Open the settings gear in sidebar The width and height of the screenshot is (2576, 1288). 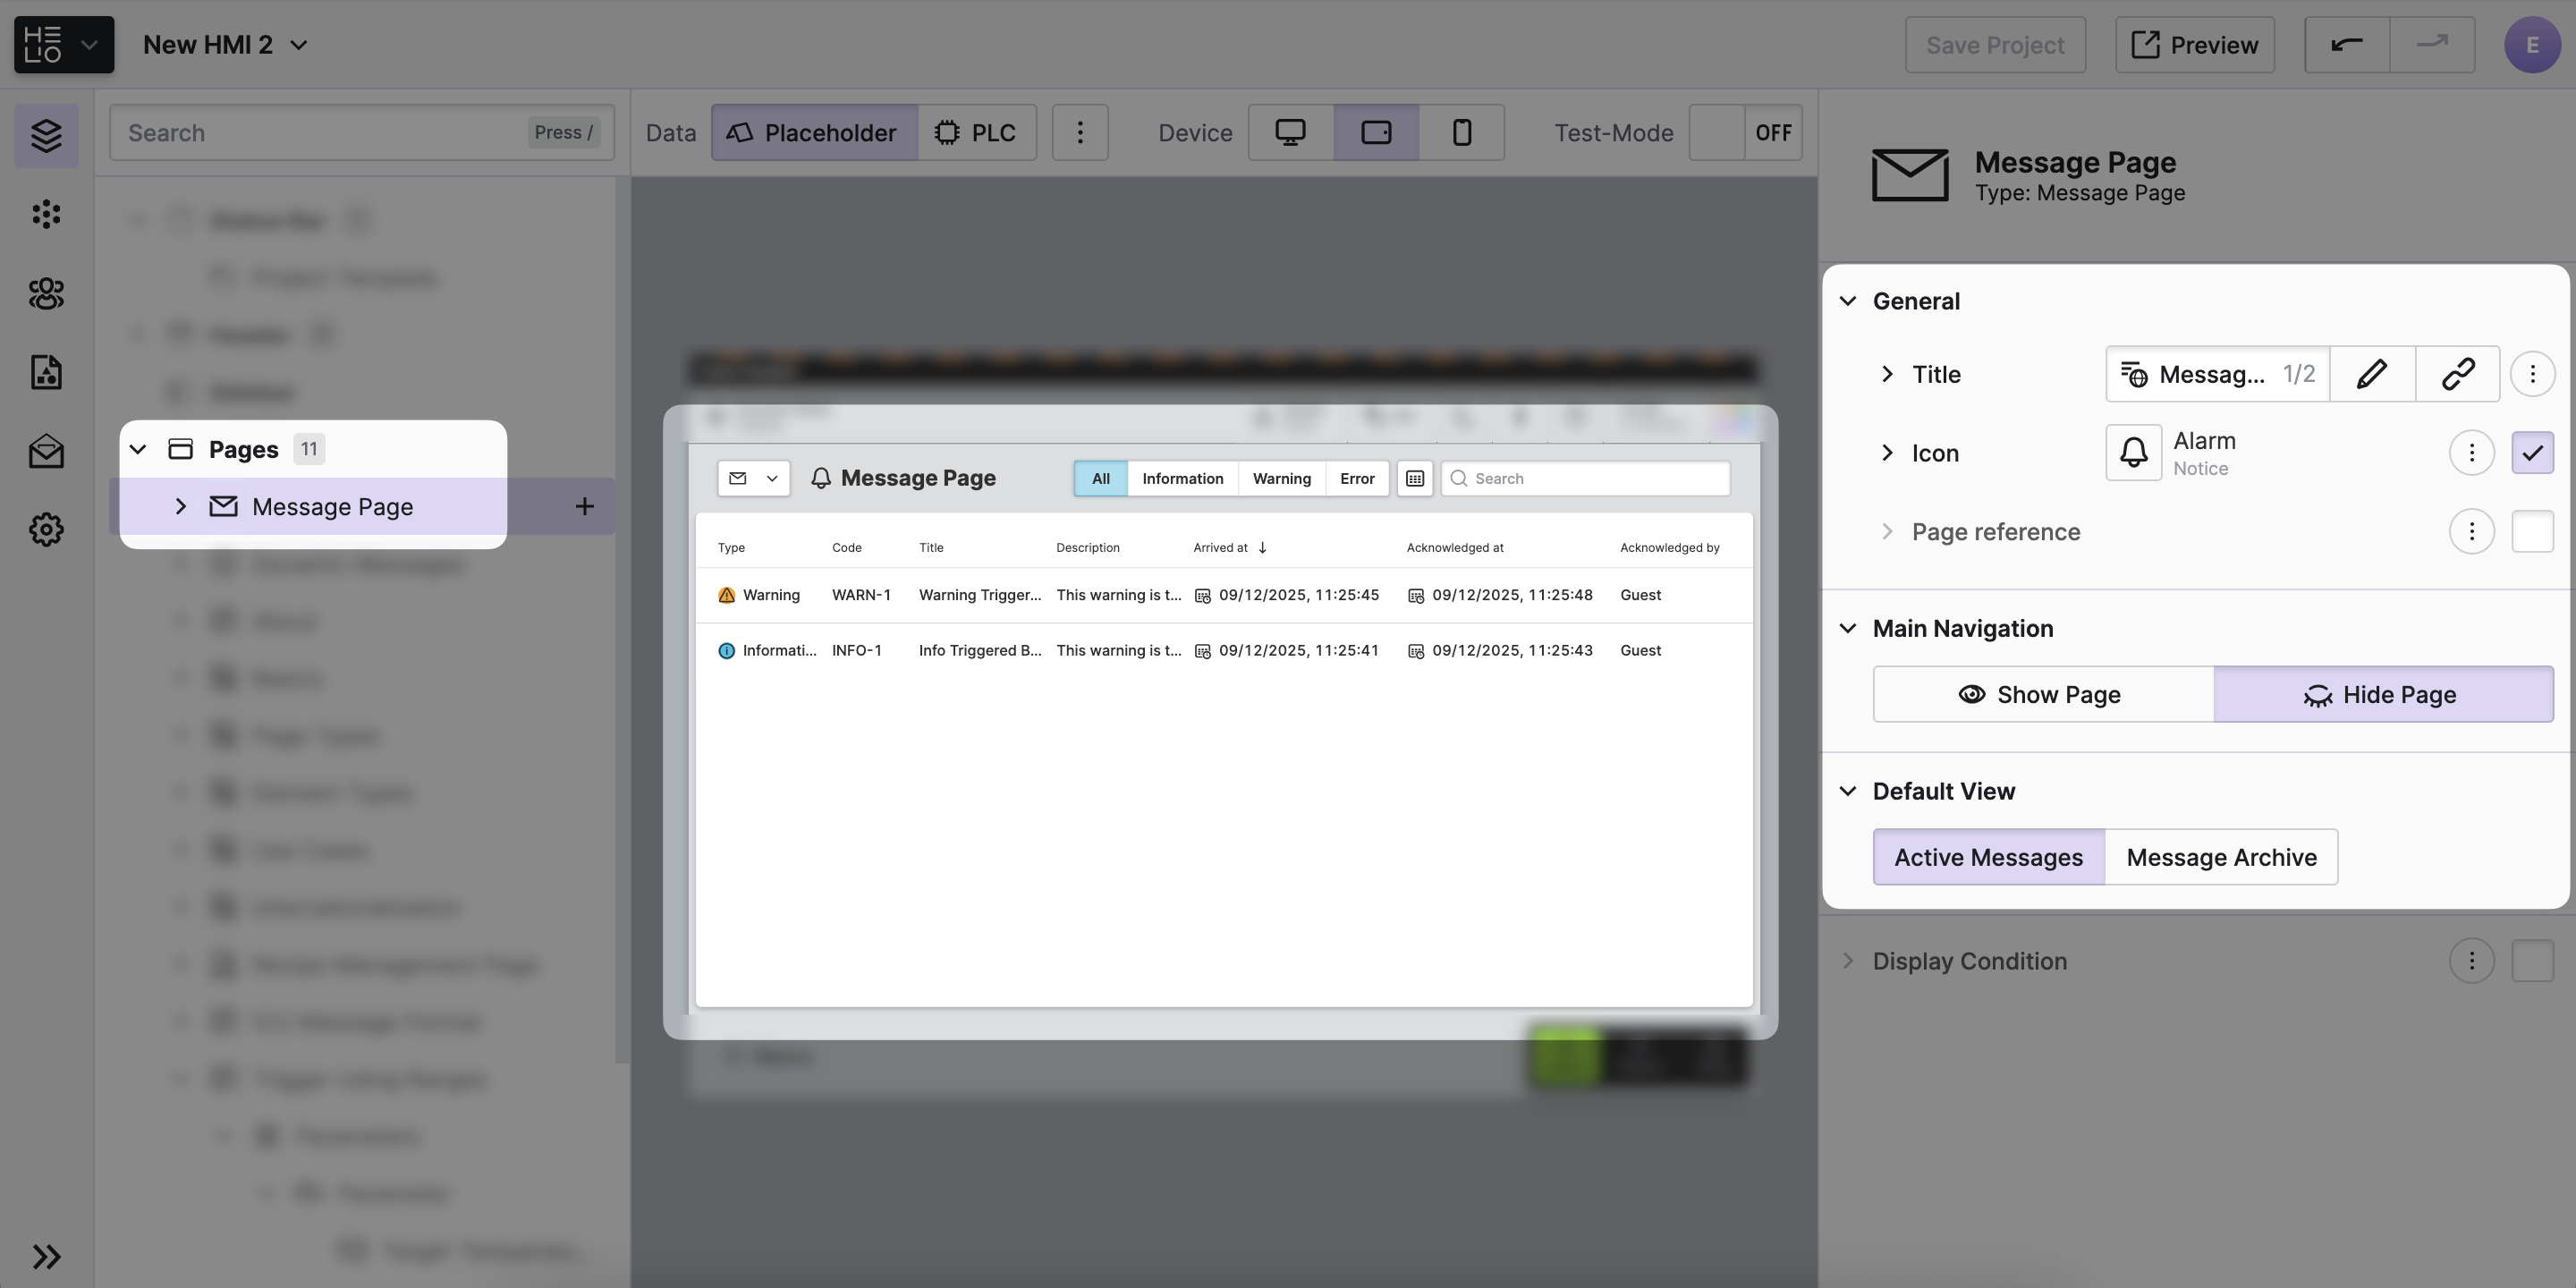(46, 529)
